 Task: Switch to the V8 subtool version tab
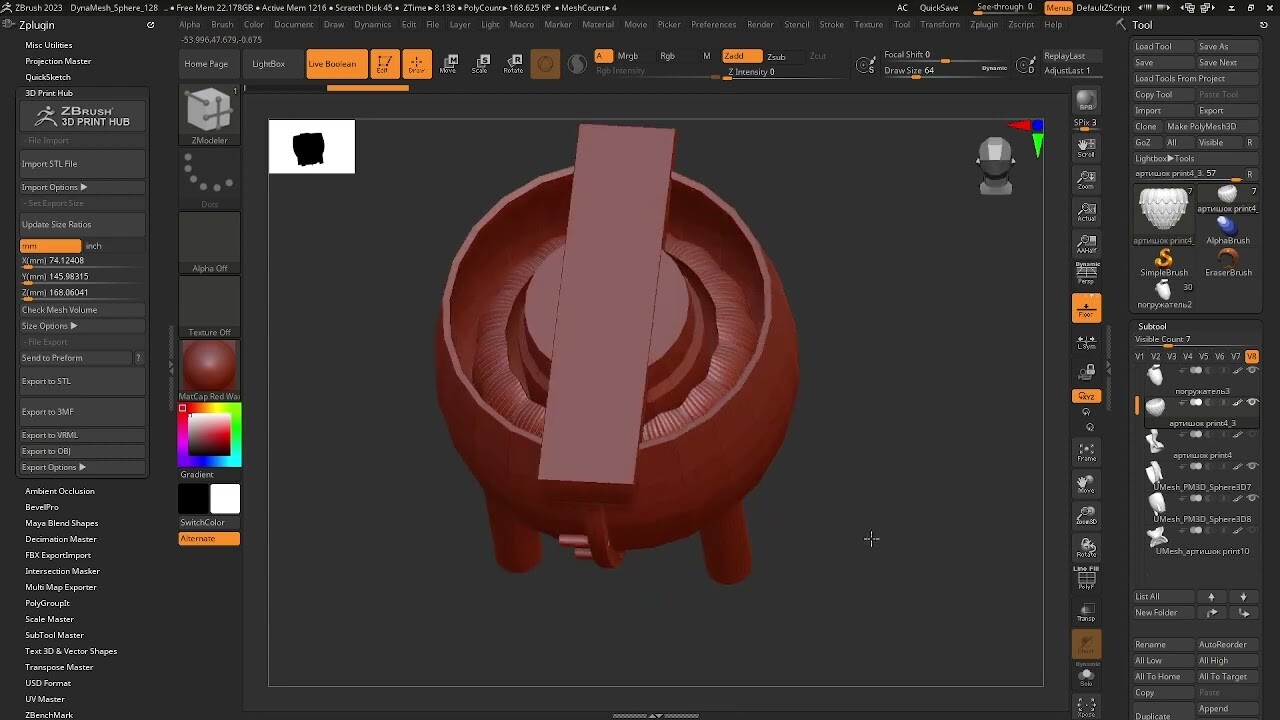click(1252, 355)
